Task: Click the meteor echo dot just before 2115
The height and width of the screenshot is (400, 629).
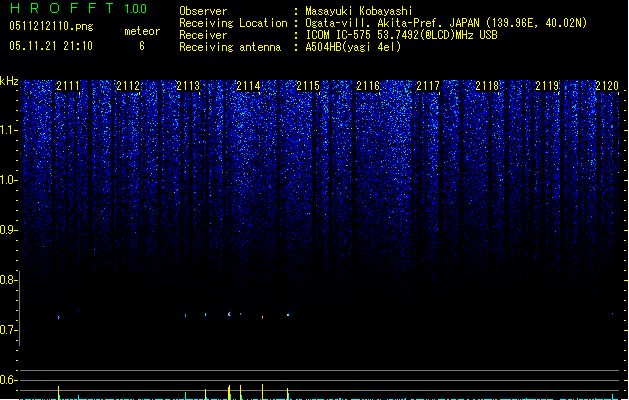Action: click(288, 315)
